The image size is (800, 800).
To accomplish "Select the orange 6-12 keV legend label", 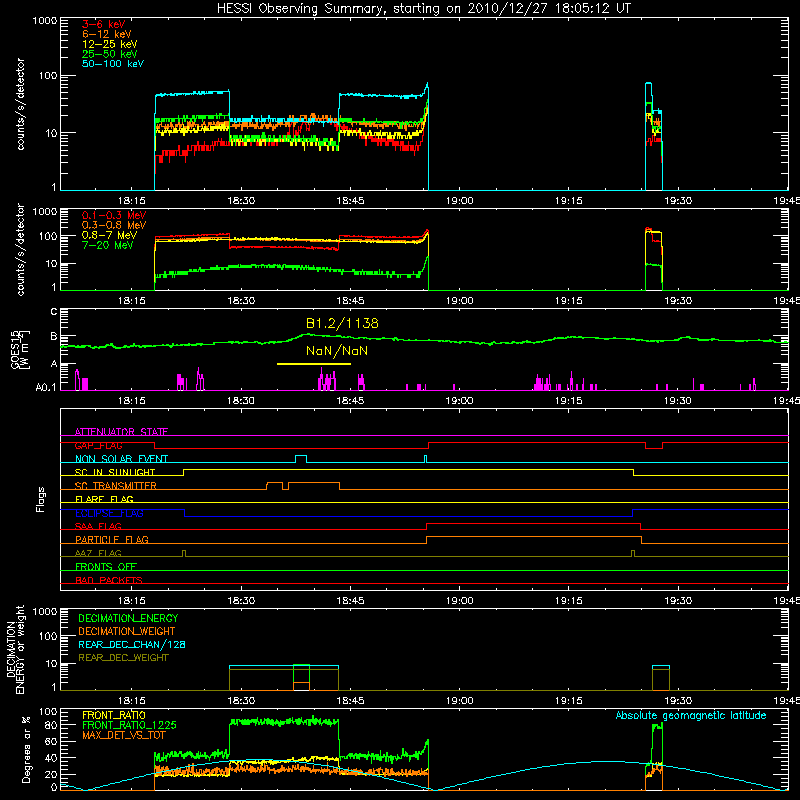I will point(106,34).
